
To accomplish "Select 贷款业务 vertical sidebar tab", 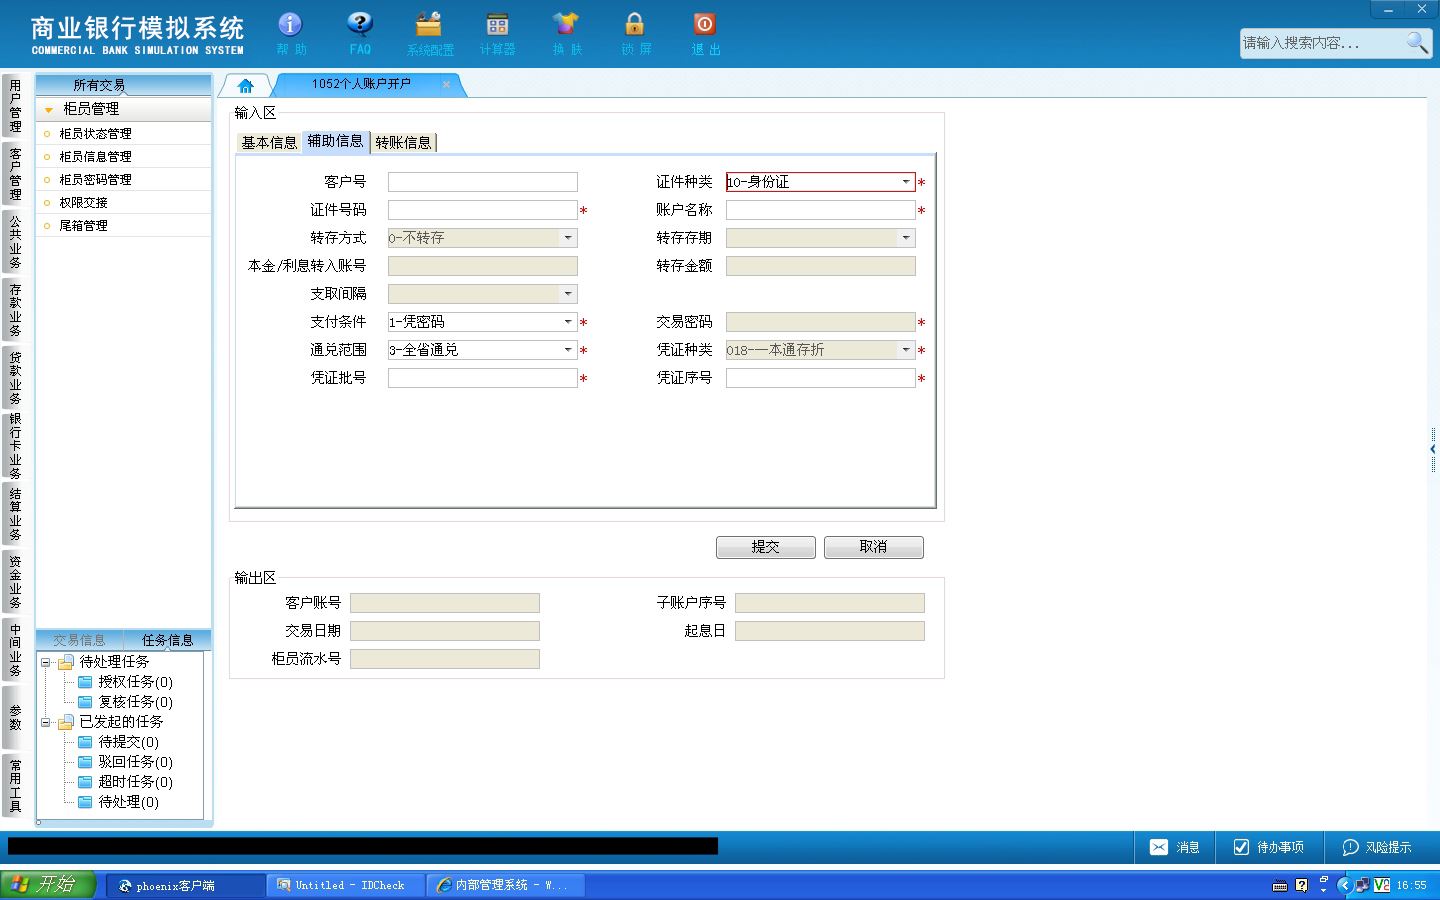I will tap(14, 378).
